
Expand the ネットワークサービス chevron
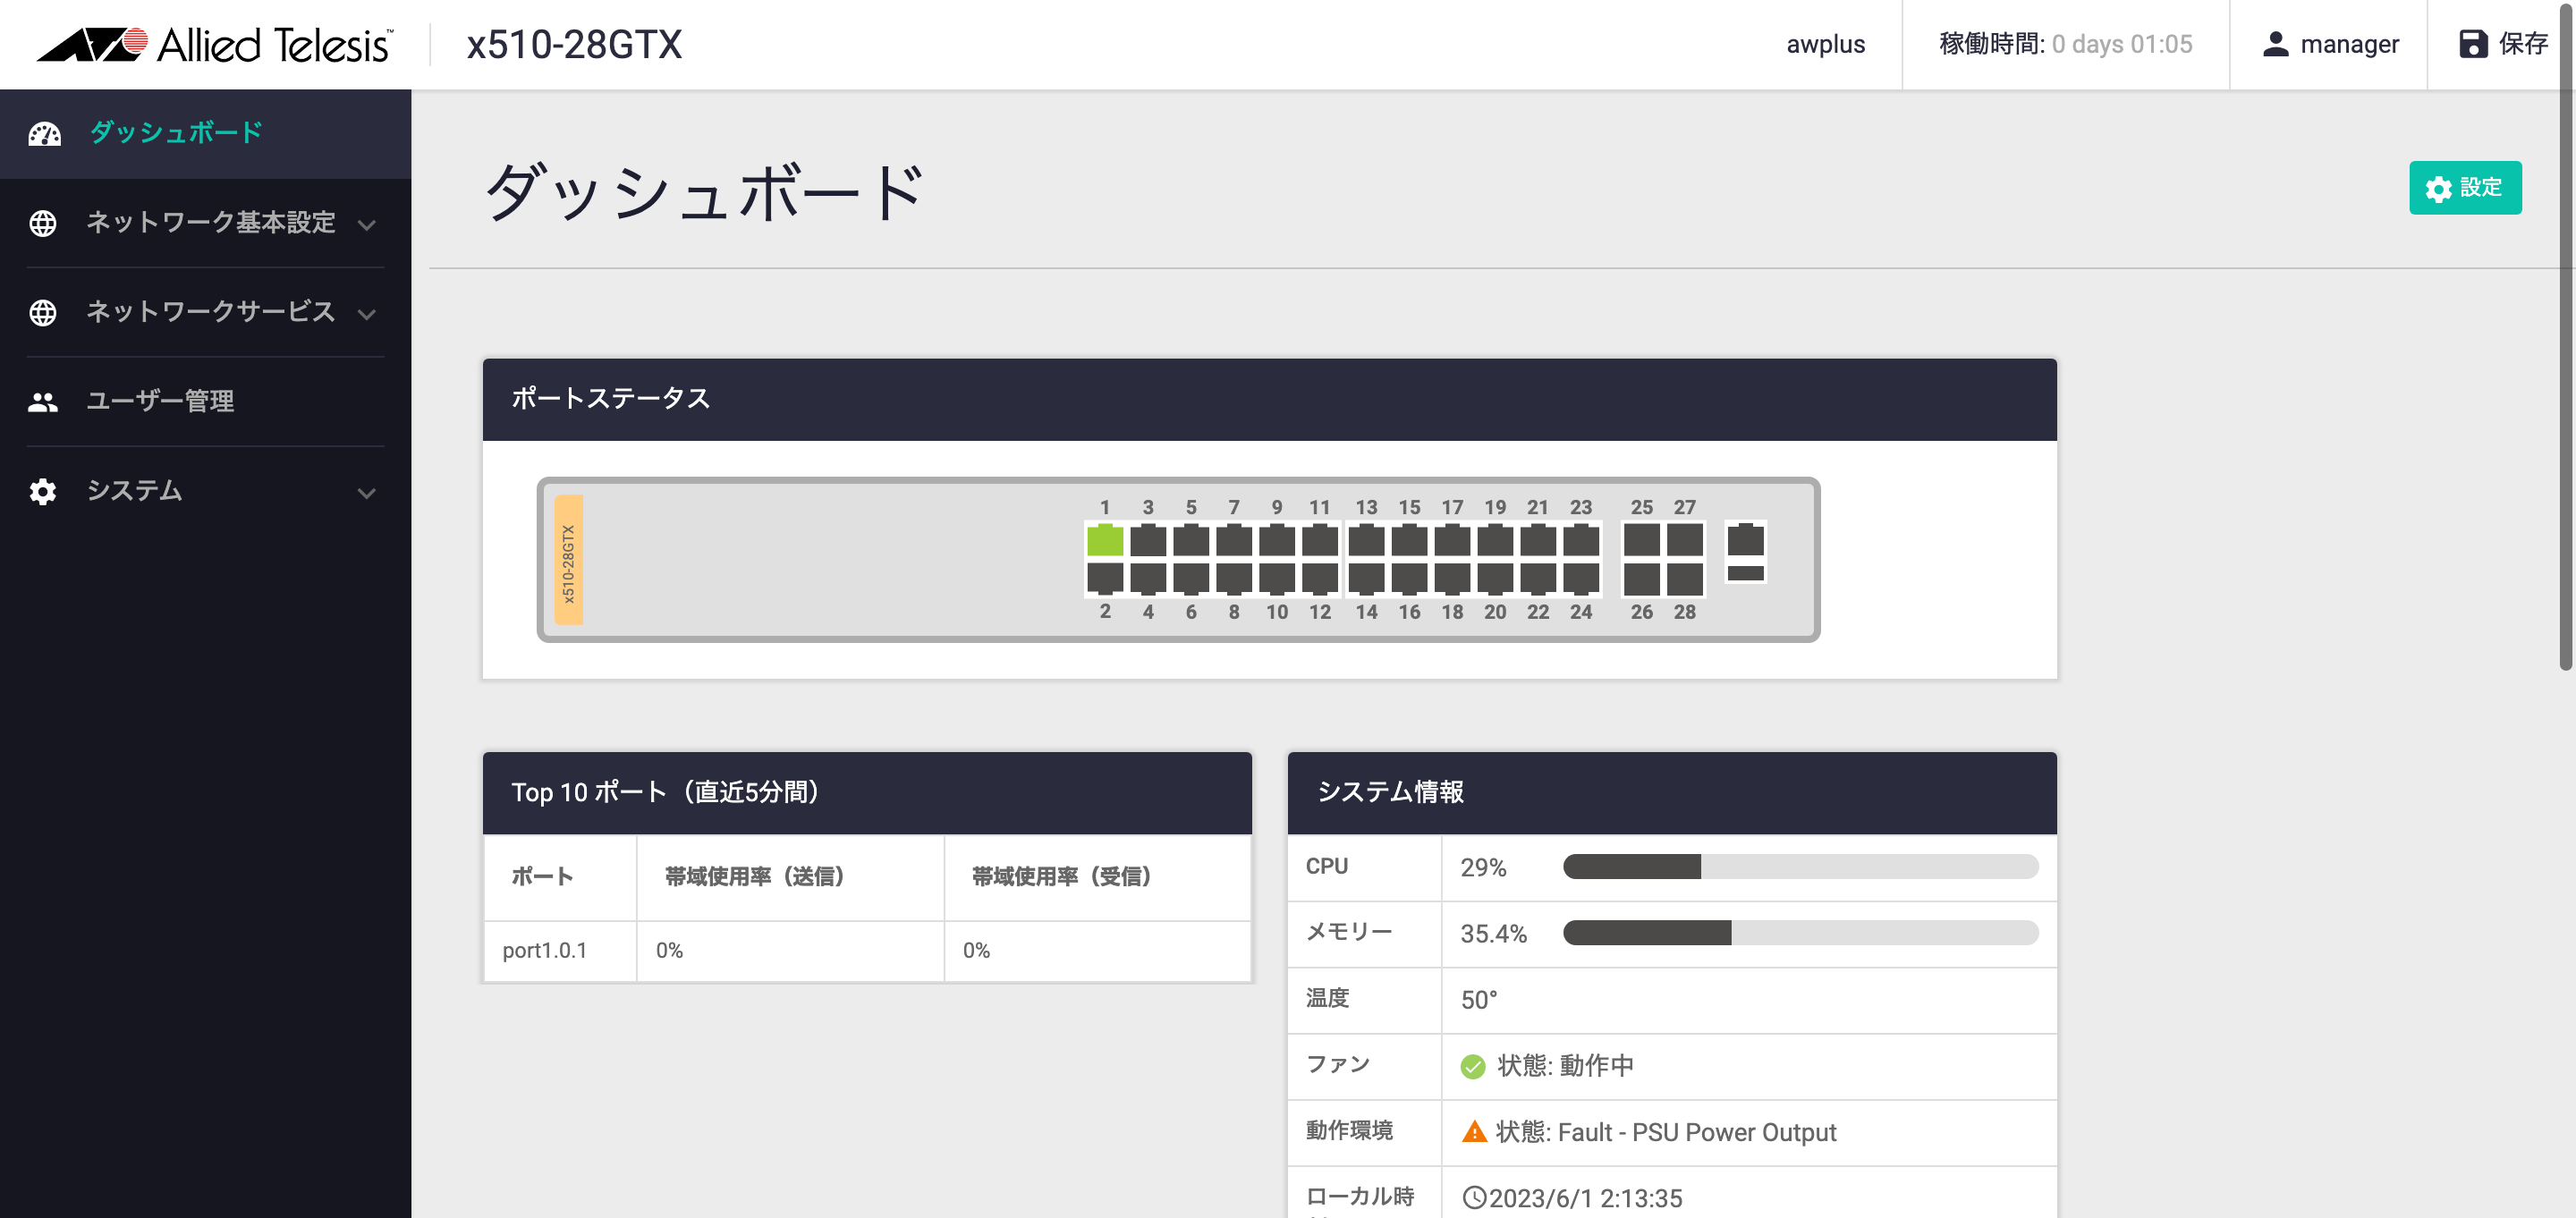(367, 313)
